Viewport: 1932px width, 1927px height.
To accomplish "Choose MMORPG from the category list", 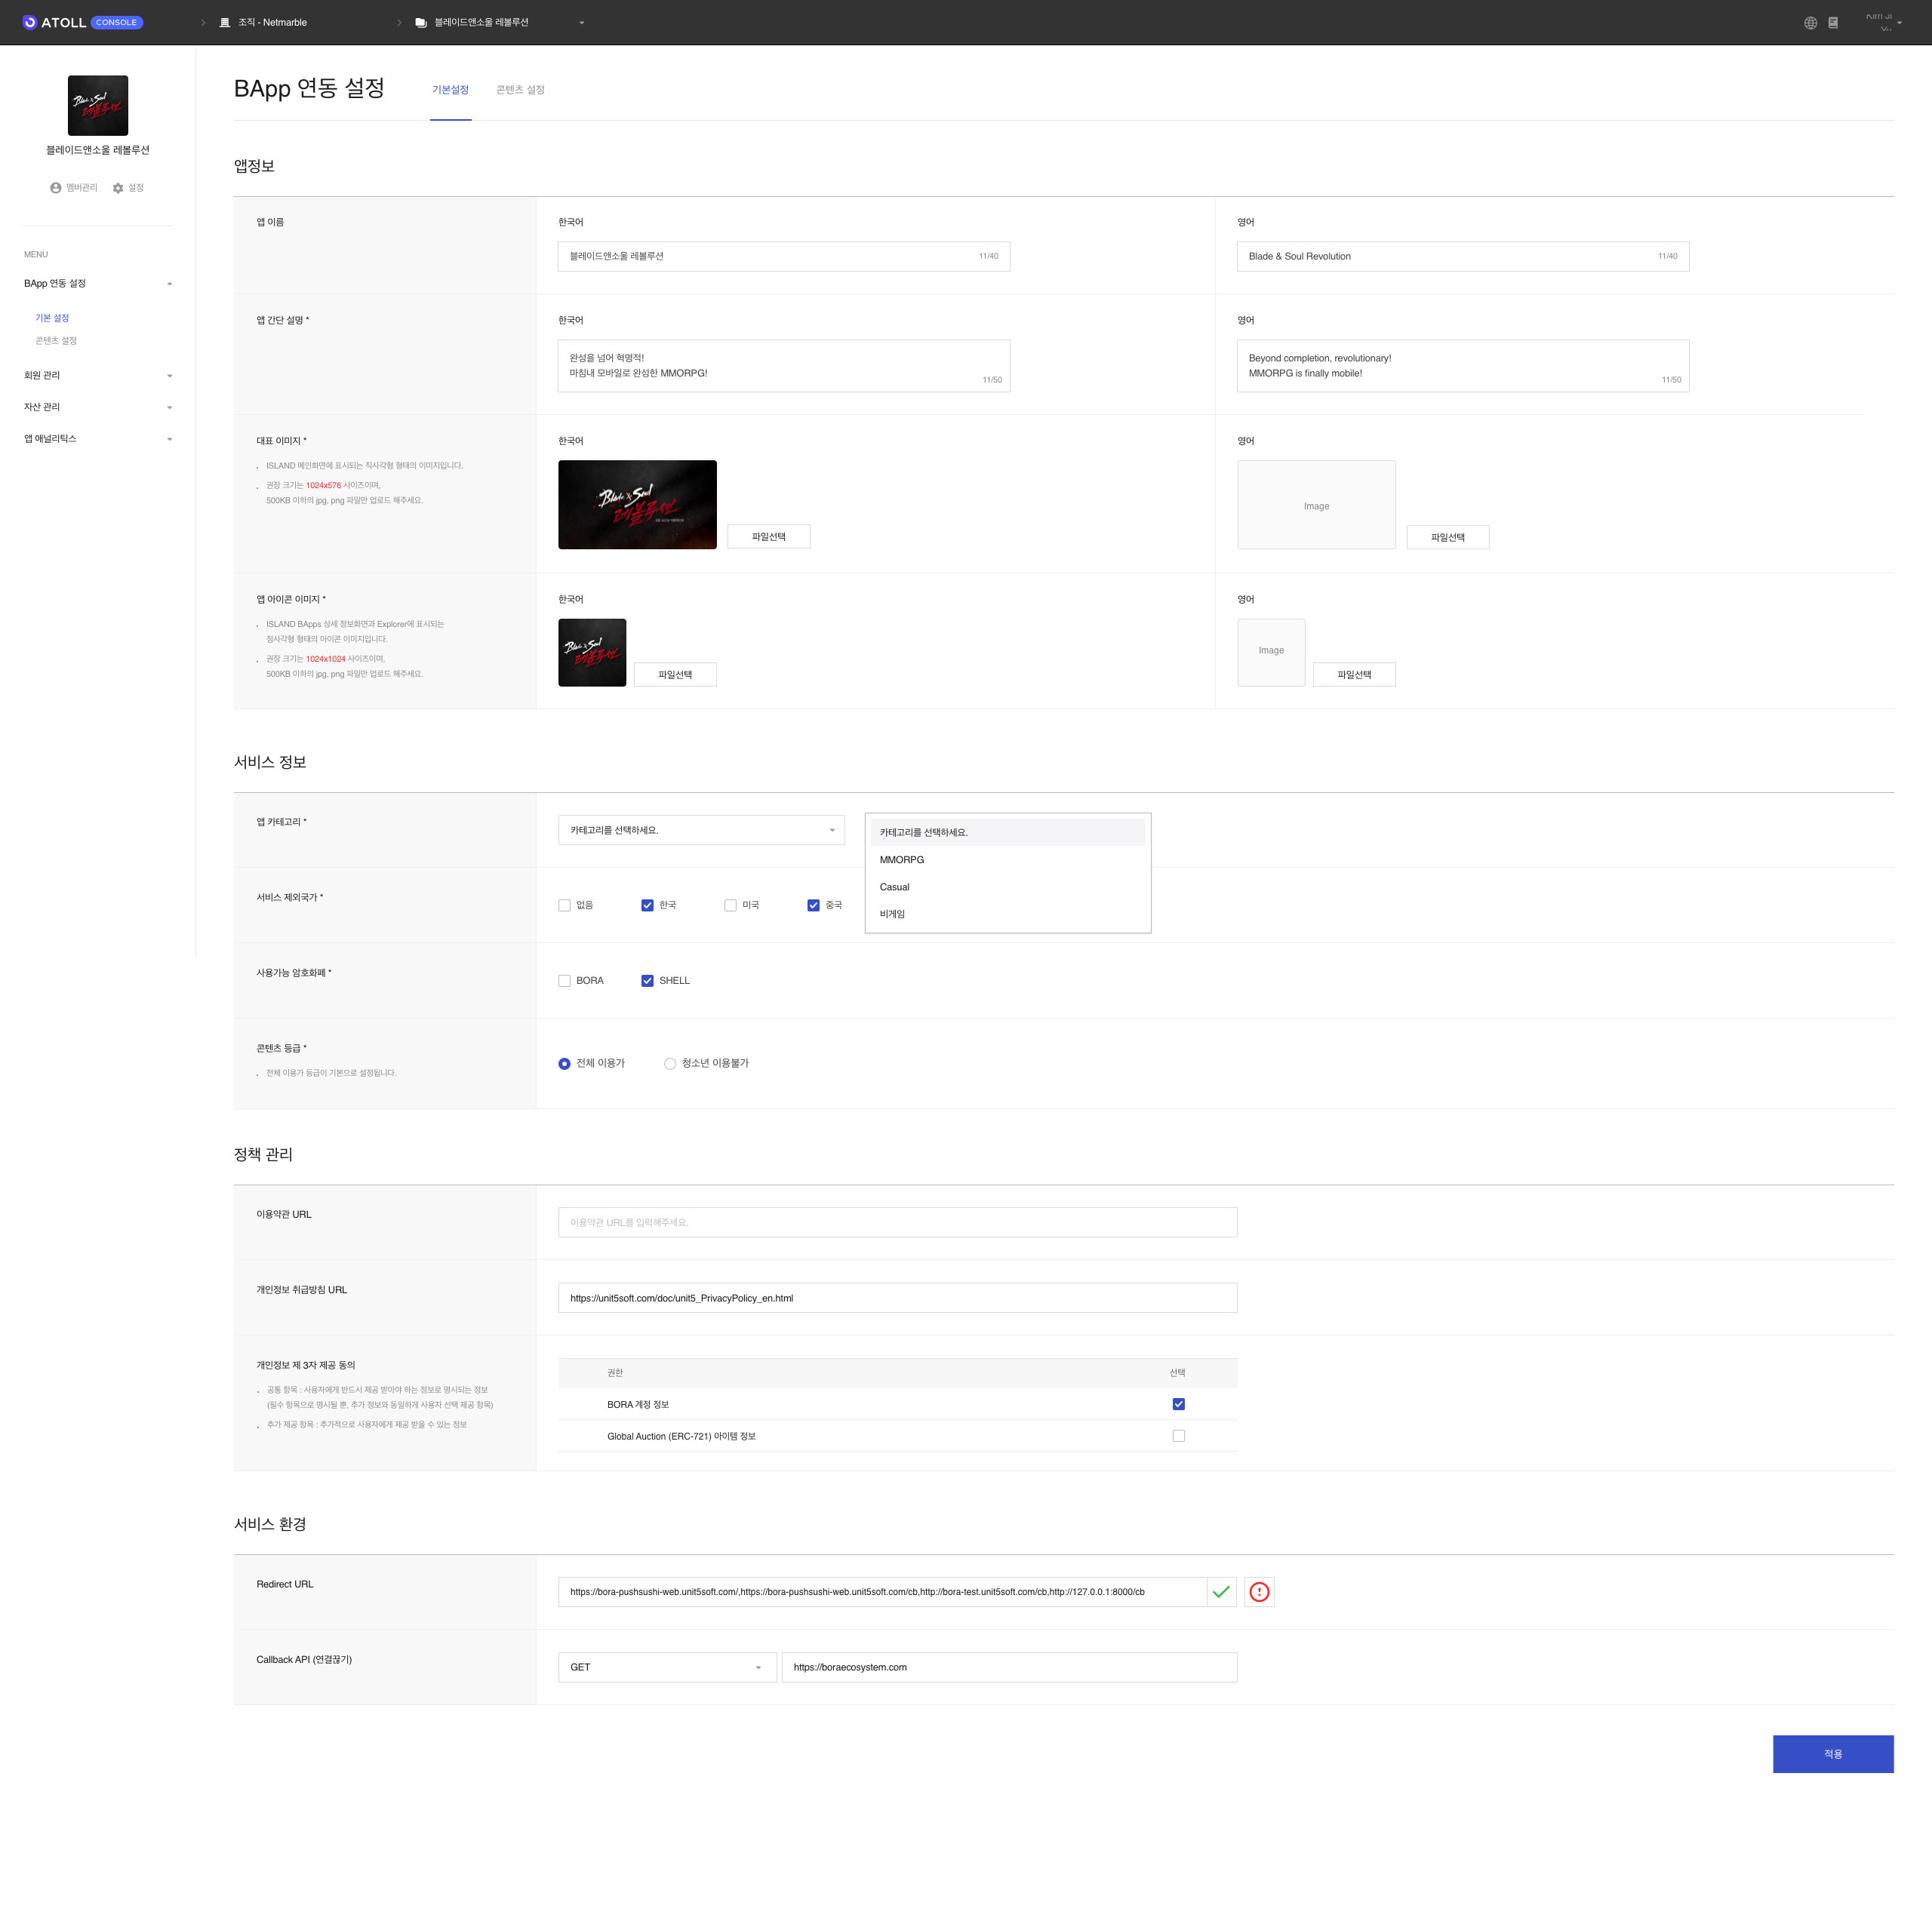I will coord(902,860).
